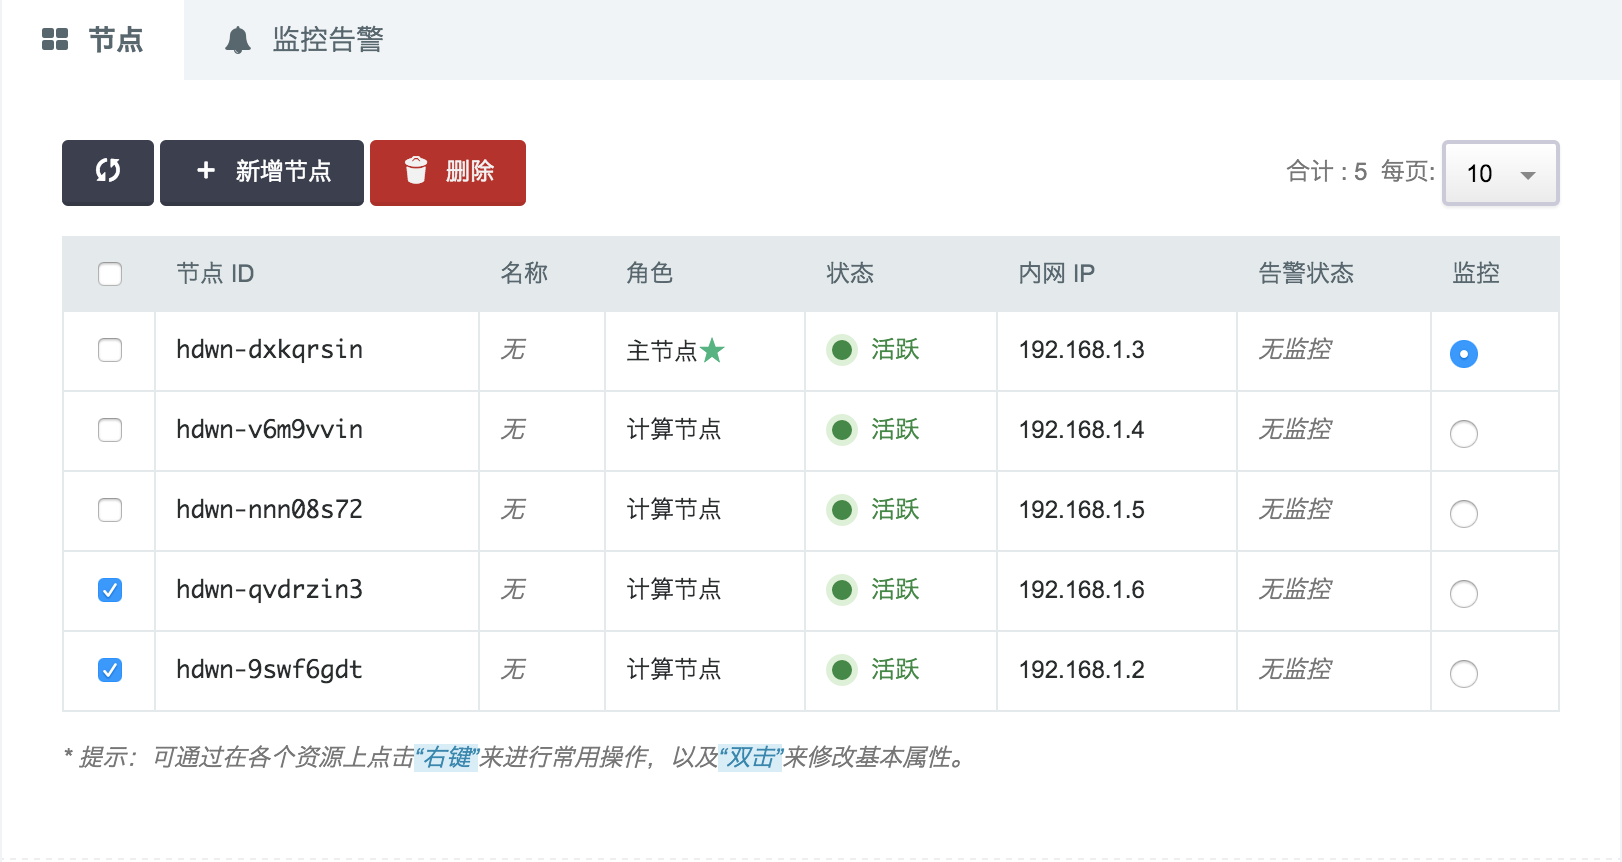Click 计算节点 role of hdwn-v6m9vvin

click(x=674, y=430)
